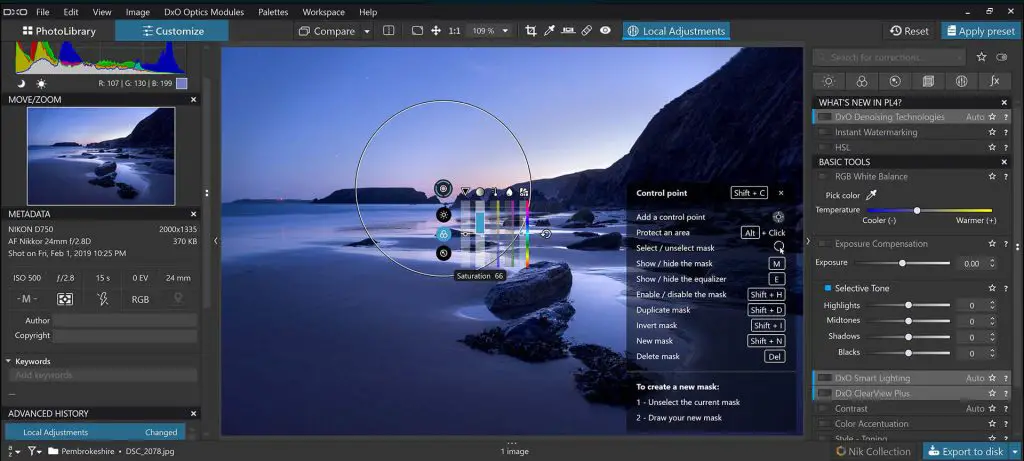Screen dimensions: 1024x461
Task: Open the DxO Optics Modules menu
Action: pyautogui.click(x=204, y=12)
